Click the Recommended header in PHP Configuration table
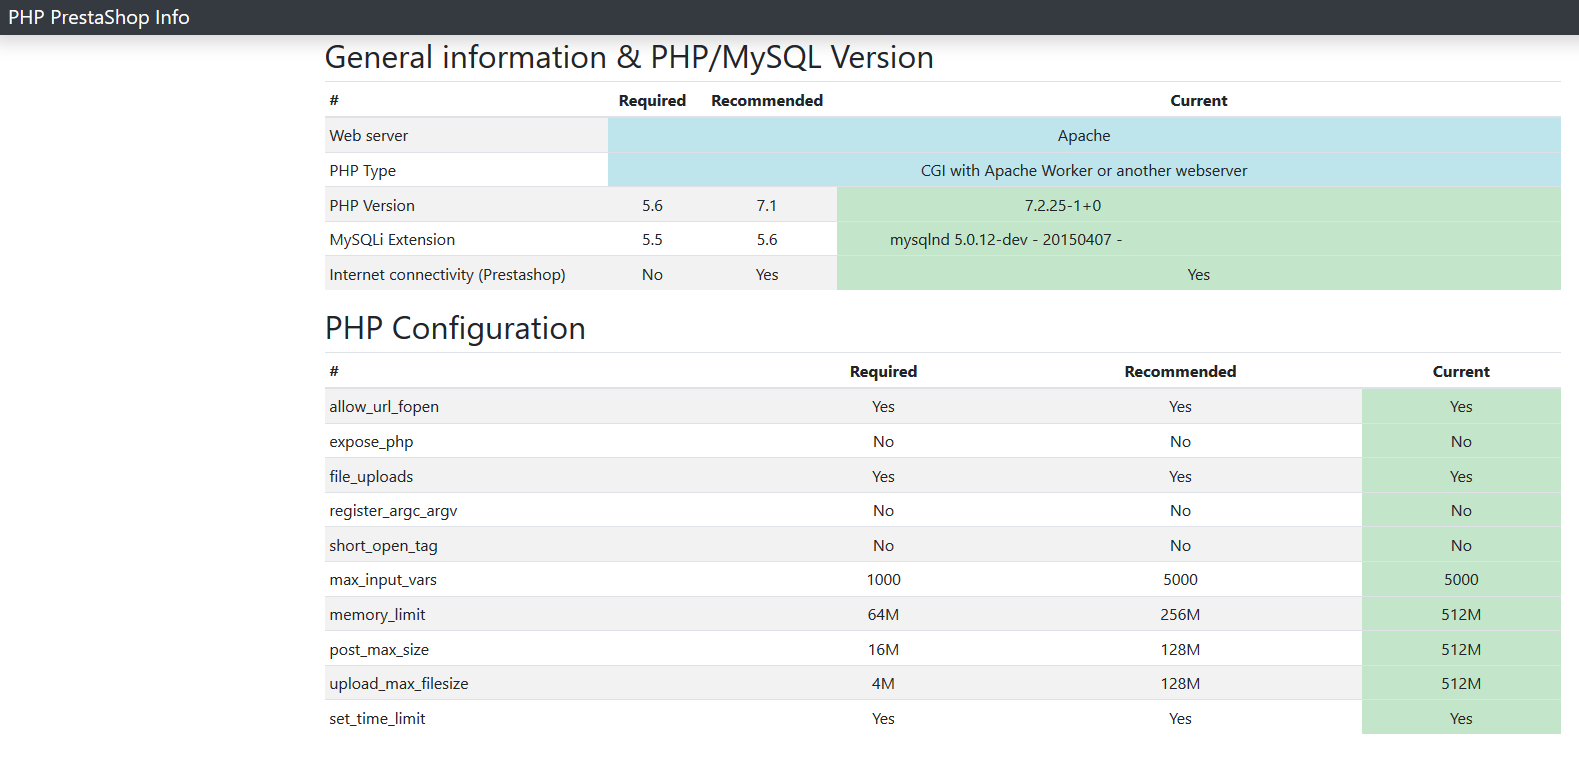The height and width of the screenshot is (758, 1579). (x=1180, y=372)
